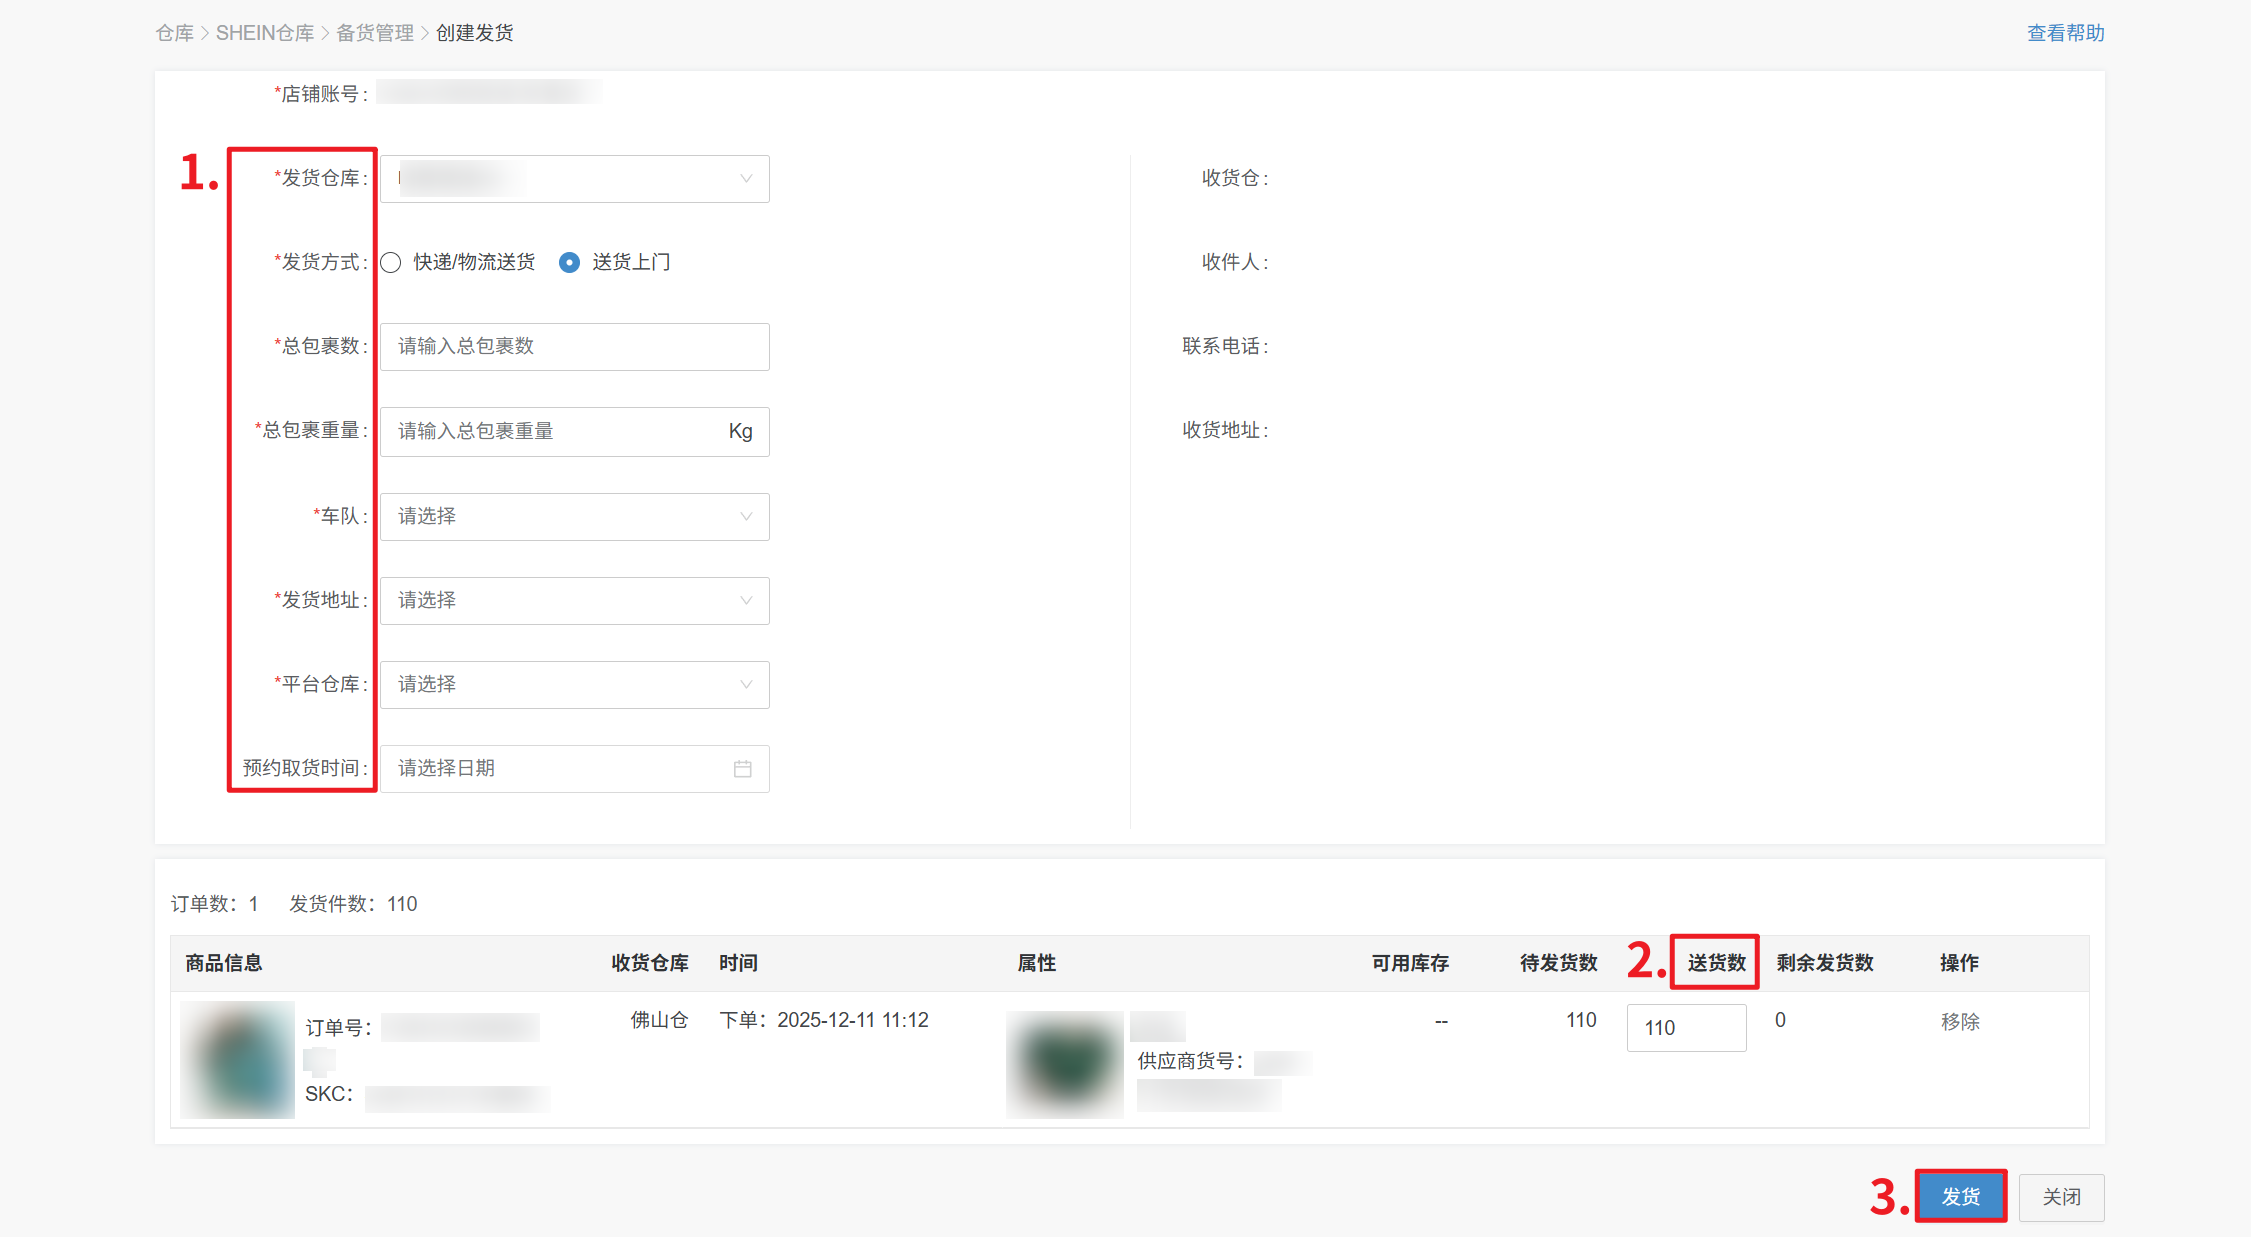Click the 送货数 quantity box showing 110
Screen dimensions: 2251x1237
click(1686, 1028)
